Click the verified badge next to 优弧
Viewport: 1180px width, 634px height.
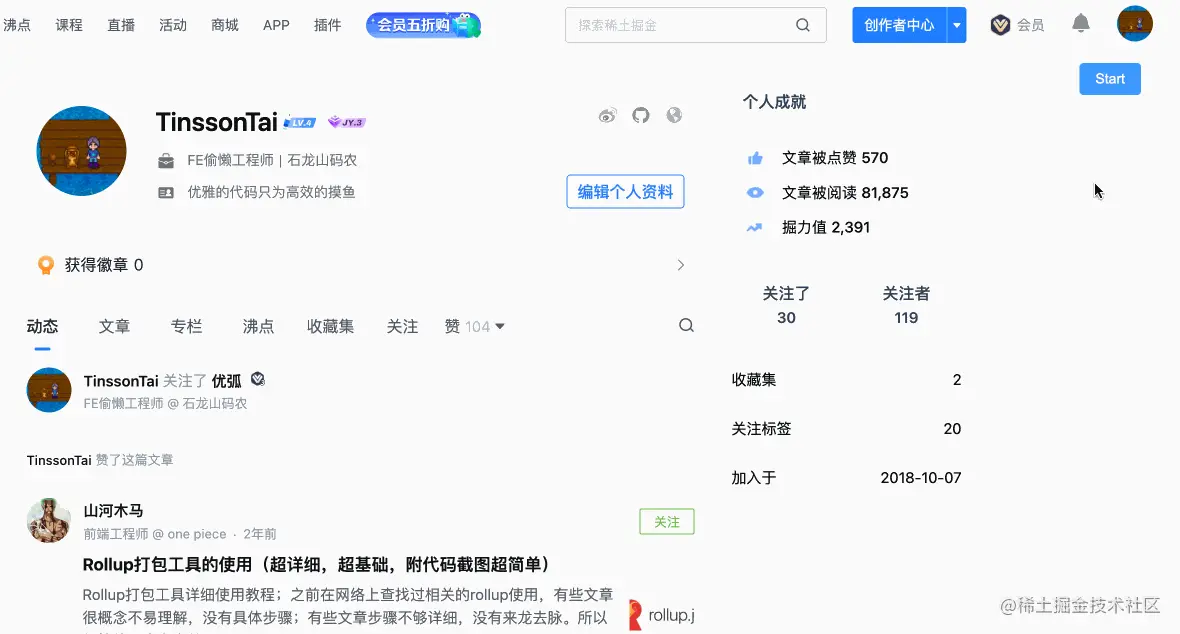[257, 379]
